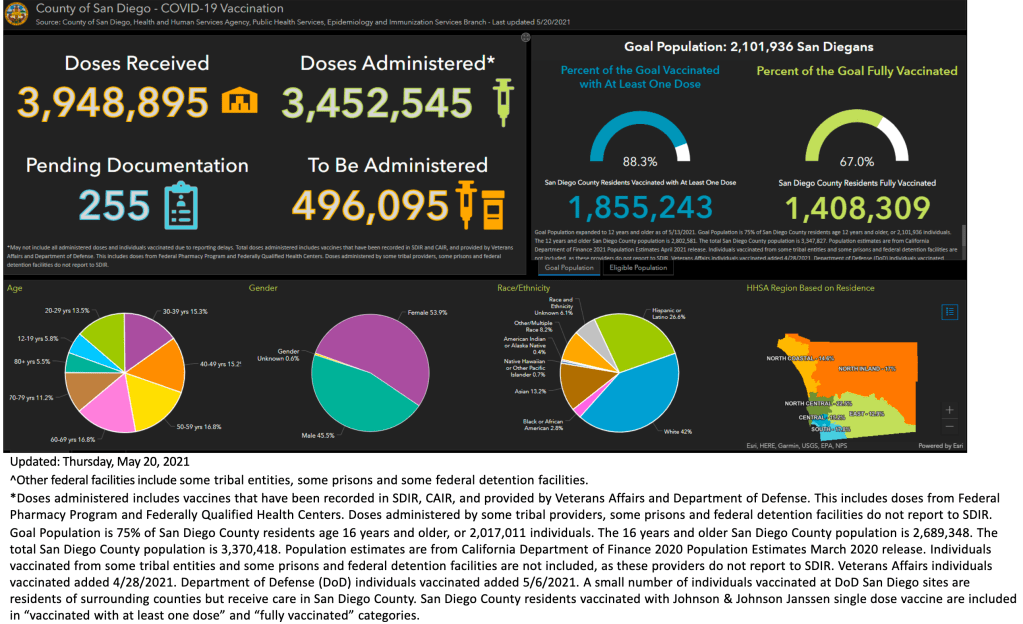1023x624 pixels.
Task: Expand the doses panel using the corner icon
Action: [525, 37]
